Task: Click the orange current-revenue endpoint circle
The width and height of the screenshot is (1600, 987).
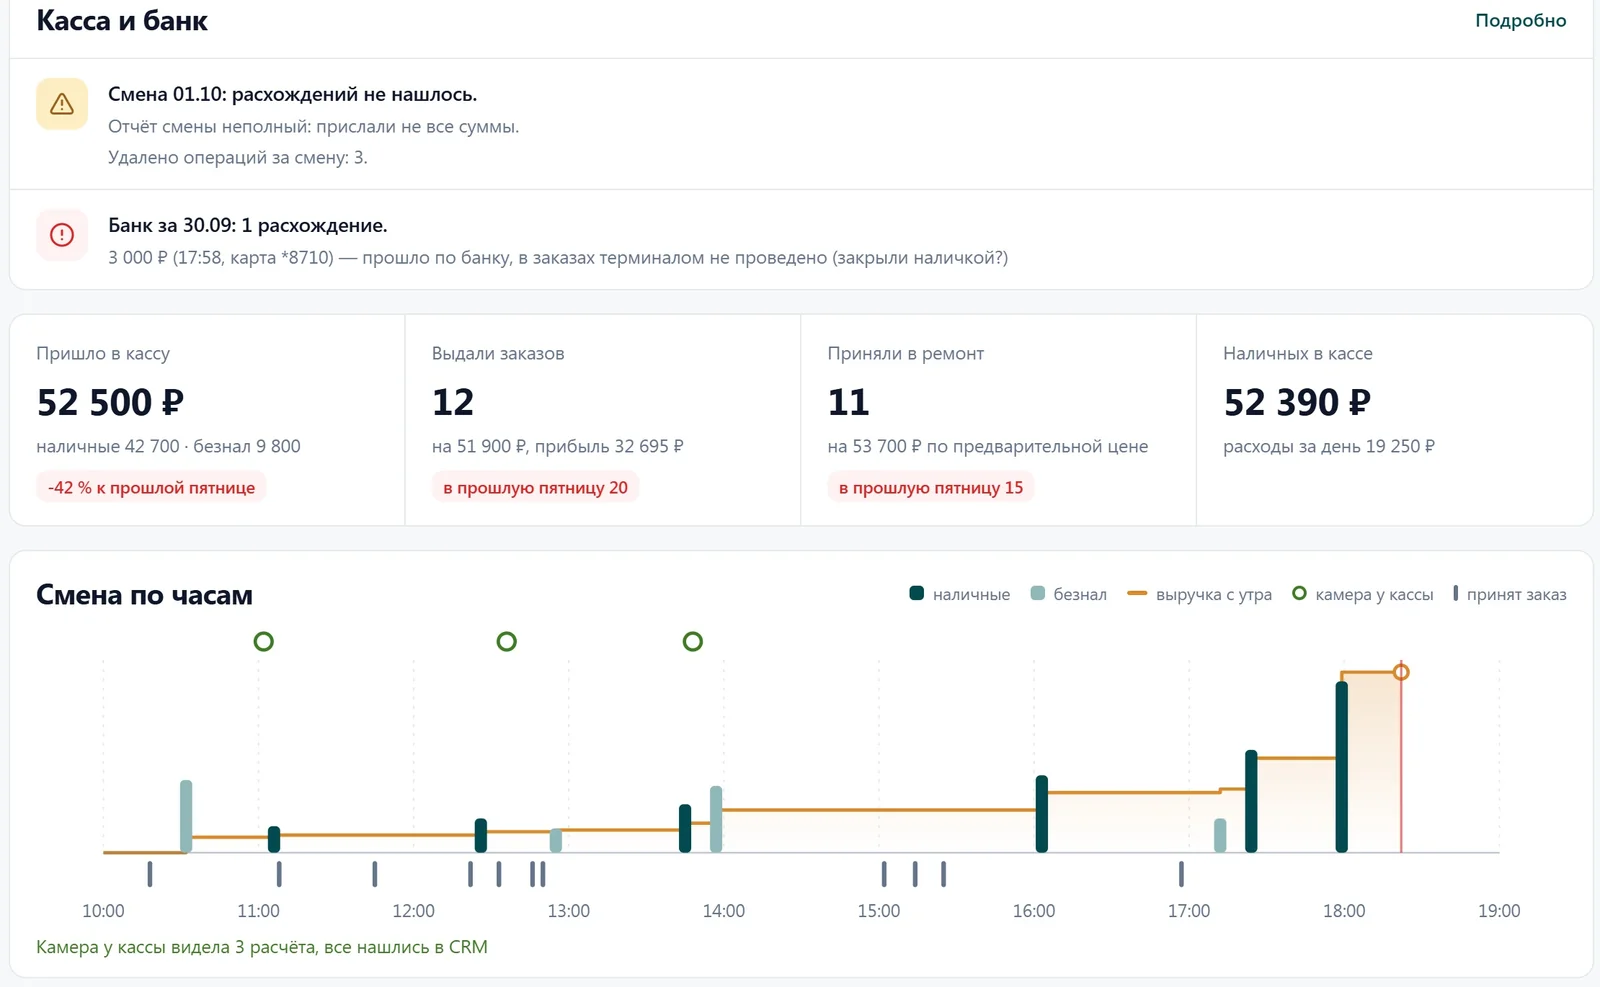Action: 1401,672
